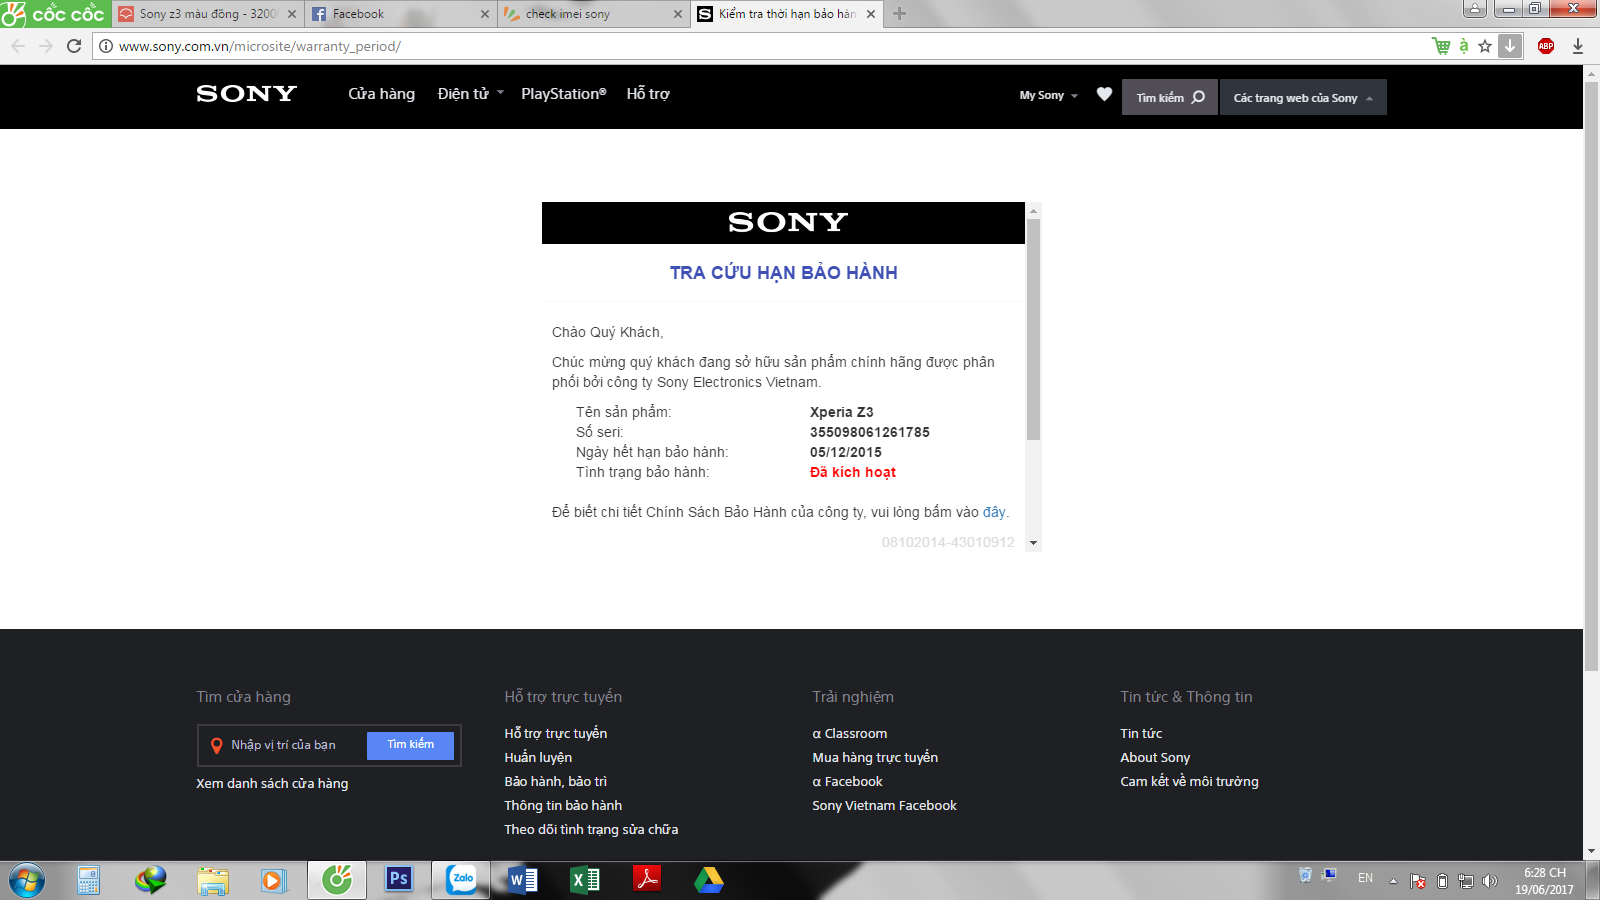The width and height of the screenshot is (1600, 900).
Task: Open Google Drive from the taskbar
Action: pos(709,880)
